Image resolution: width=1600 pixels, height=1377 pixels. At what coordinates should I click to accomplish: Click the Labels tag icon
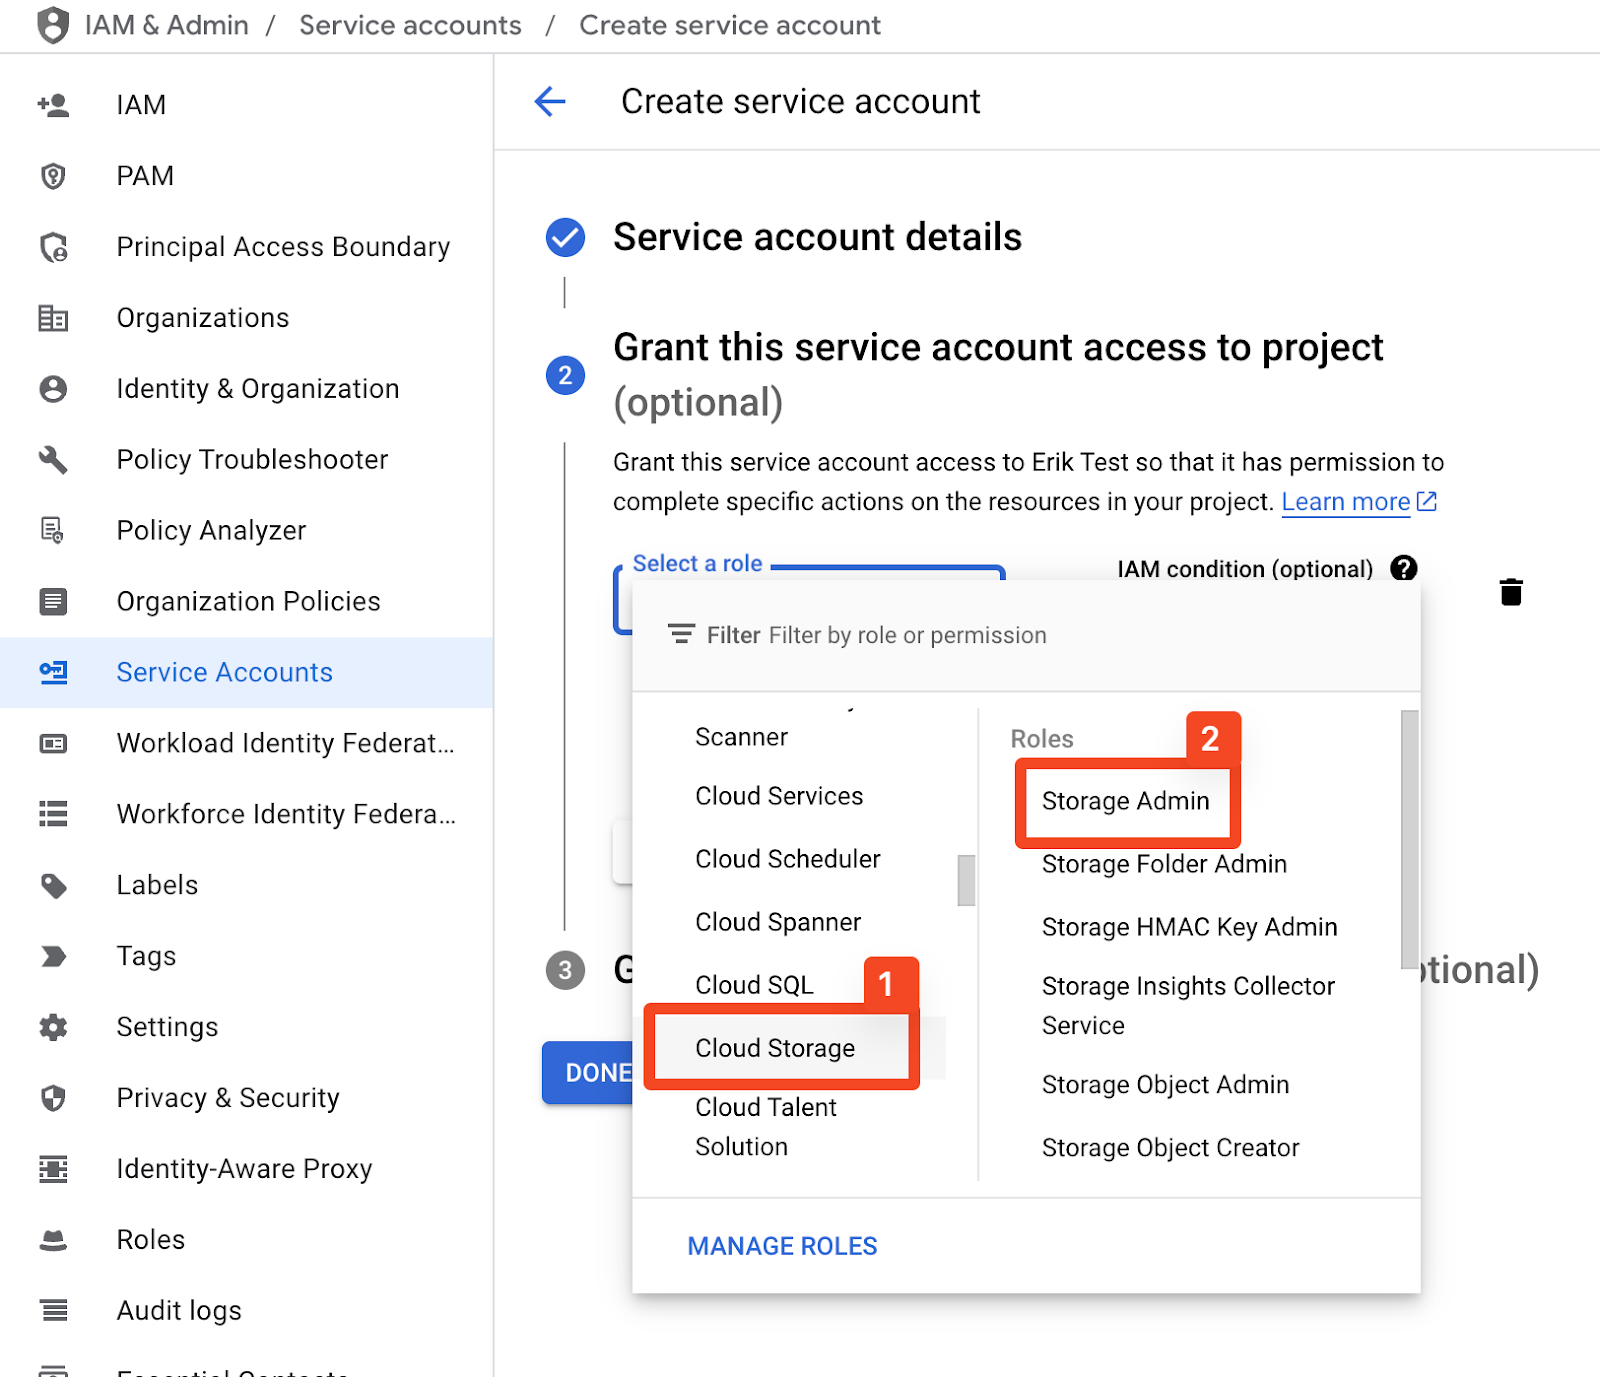tap(53, 885)
